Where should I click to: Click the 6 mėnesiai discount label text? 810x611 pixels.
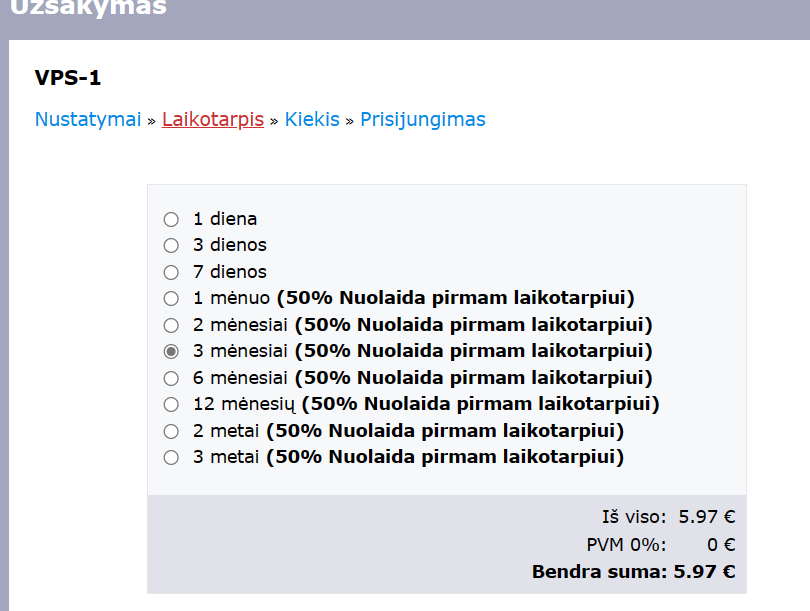pos(473,378)
